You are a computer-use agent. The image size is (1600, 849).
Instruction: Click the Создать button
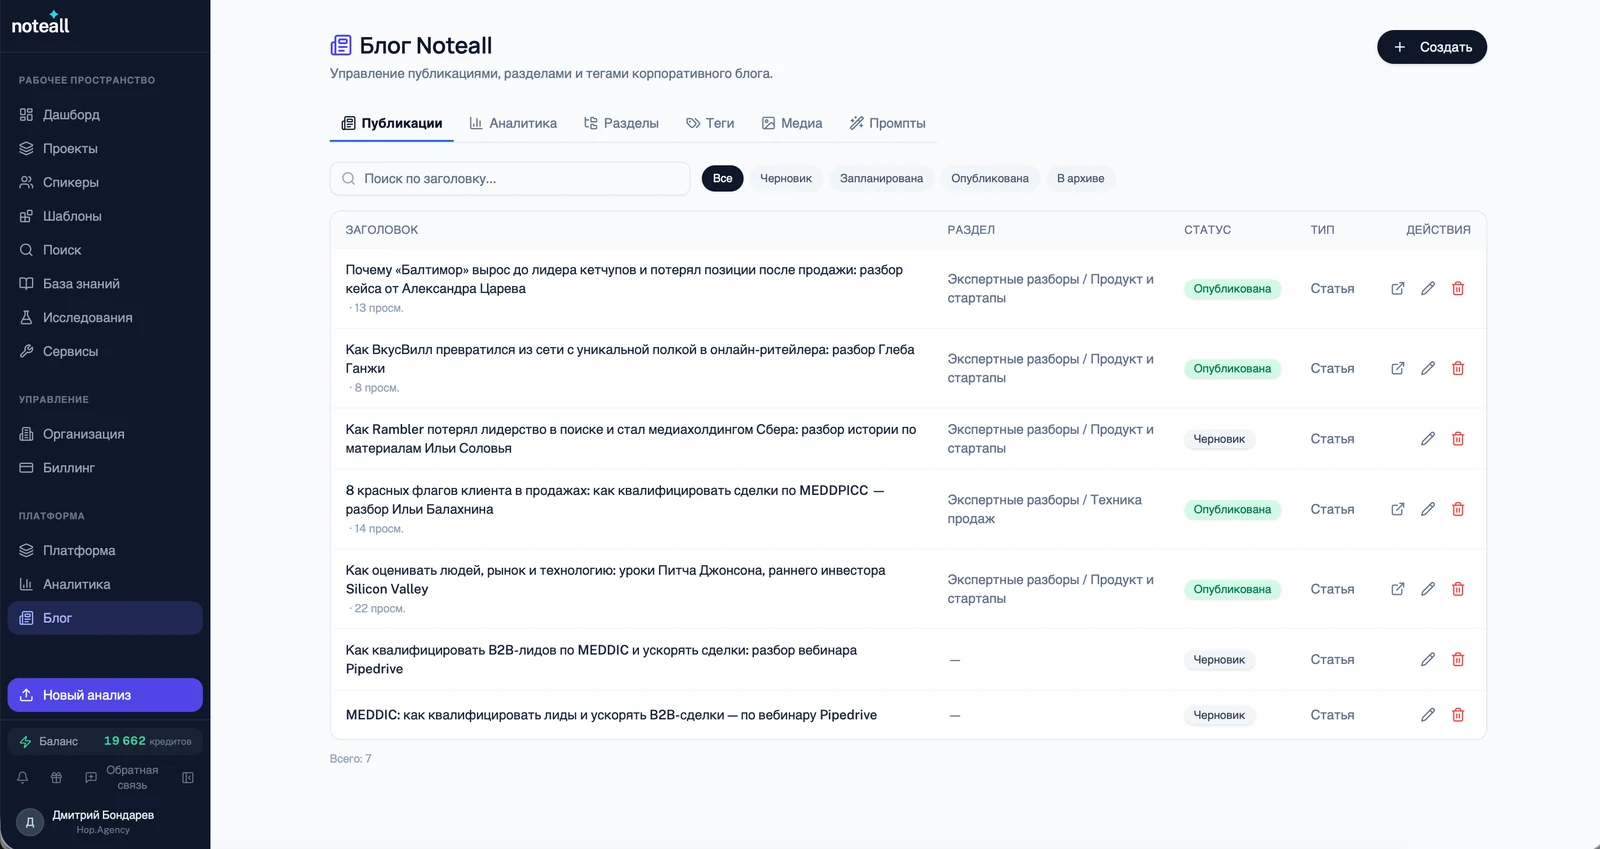[x=1432, y=47]
